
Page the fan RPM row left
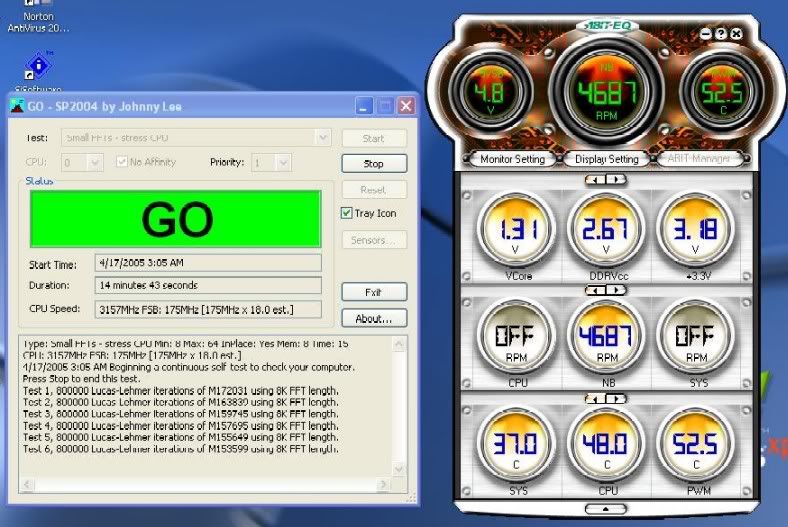(596, 290)
